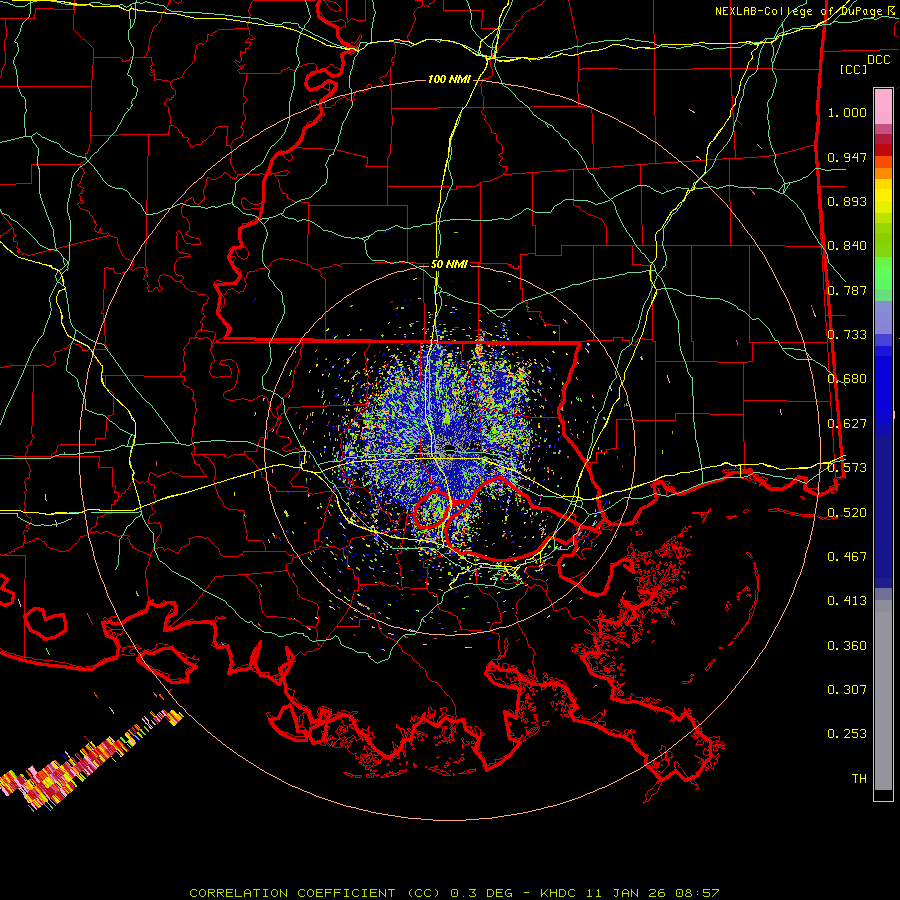
Task: Click the CORRELATION COEFFICIENT (CC) caption text
Action: [x=317, y=893]
